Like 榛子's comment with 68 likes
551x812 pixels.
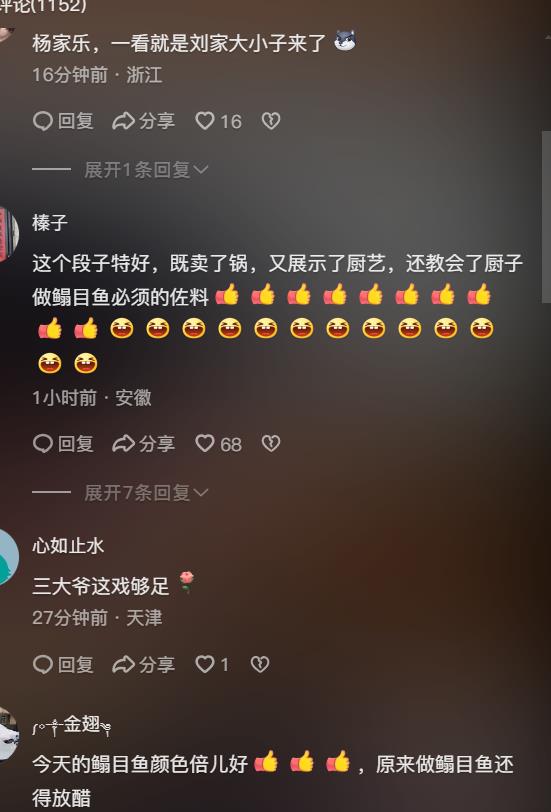click(218, 444)
